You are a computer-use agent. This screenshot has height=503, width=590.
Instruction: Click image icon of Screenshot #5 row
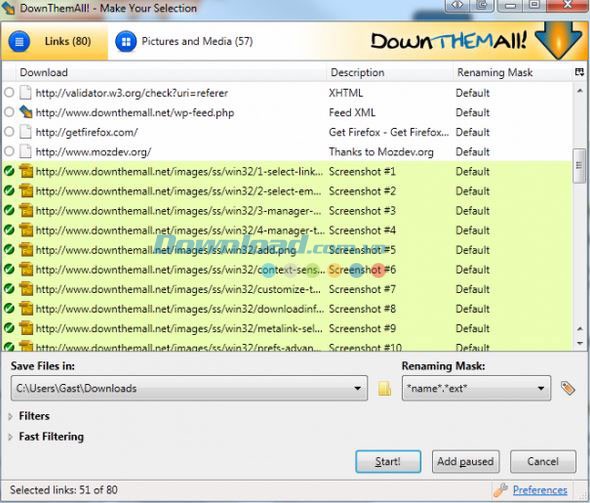pyautogui.click(x=26, y=249)
